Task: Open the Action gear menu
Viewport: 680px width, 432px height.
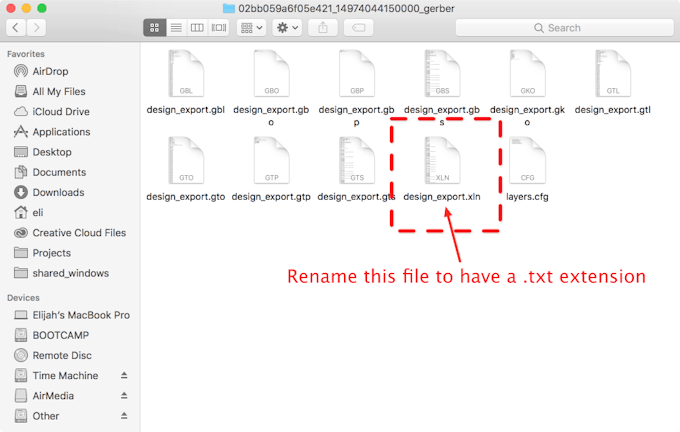Action: [x=287, y=28]
